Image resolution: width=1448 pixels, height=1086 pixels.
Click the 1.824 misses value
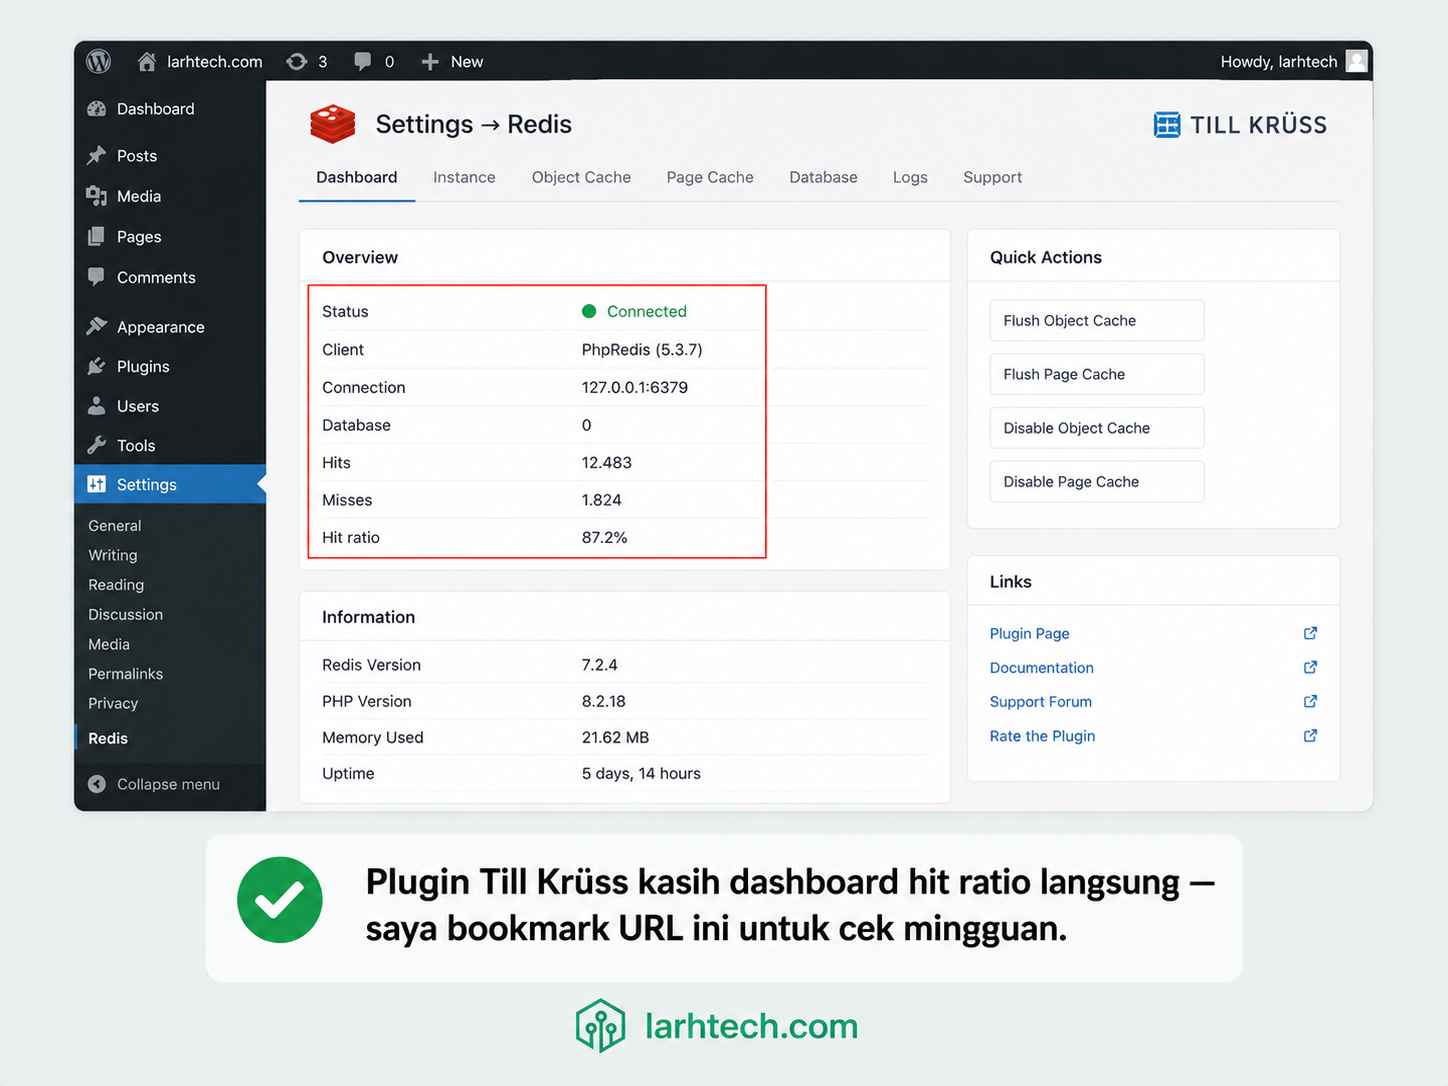click(x=601, y=500)
